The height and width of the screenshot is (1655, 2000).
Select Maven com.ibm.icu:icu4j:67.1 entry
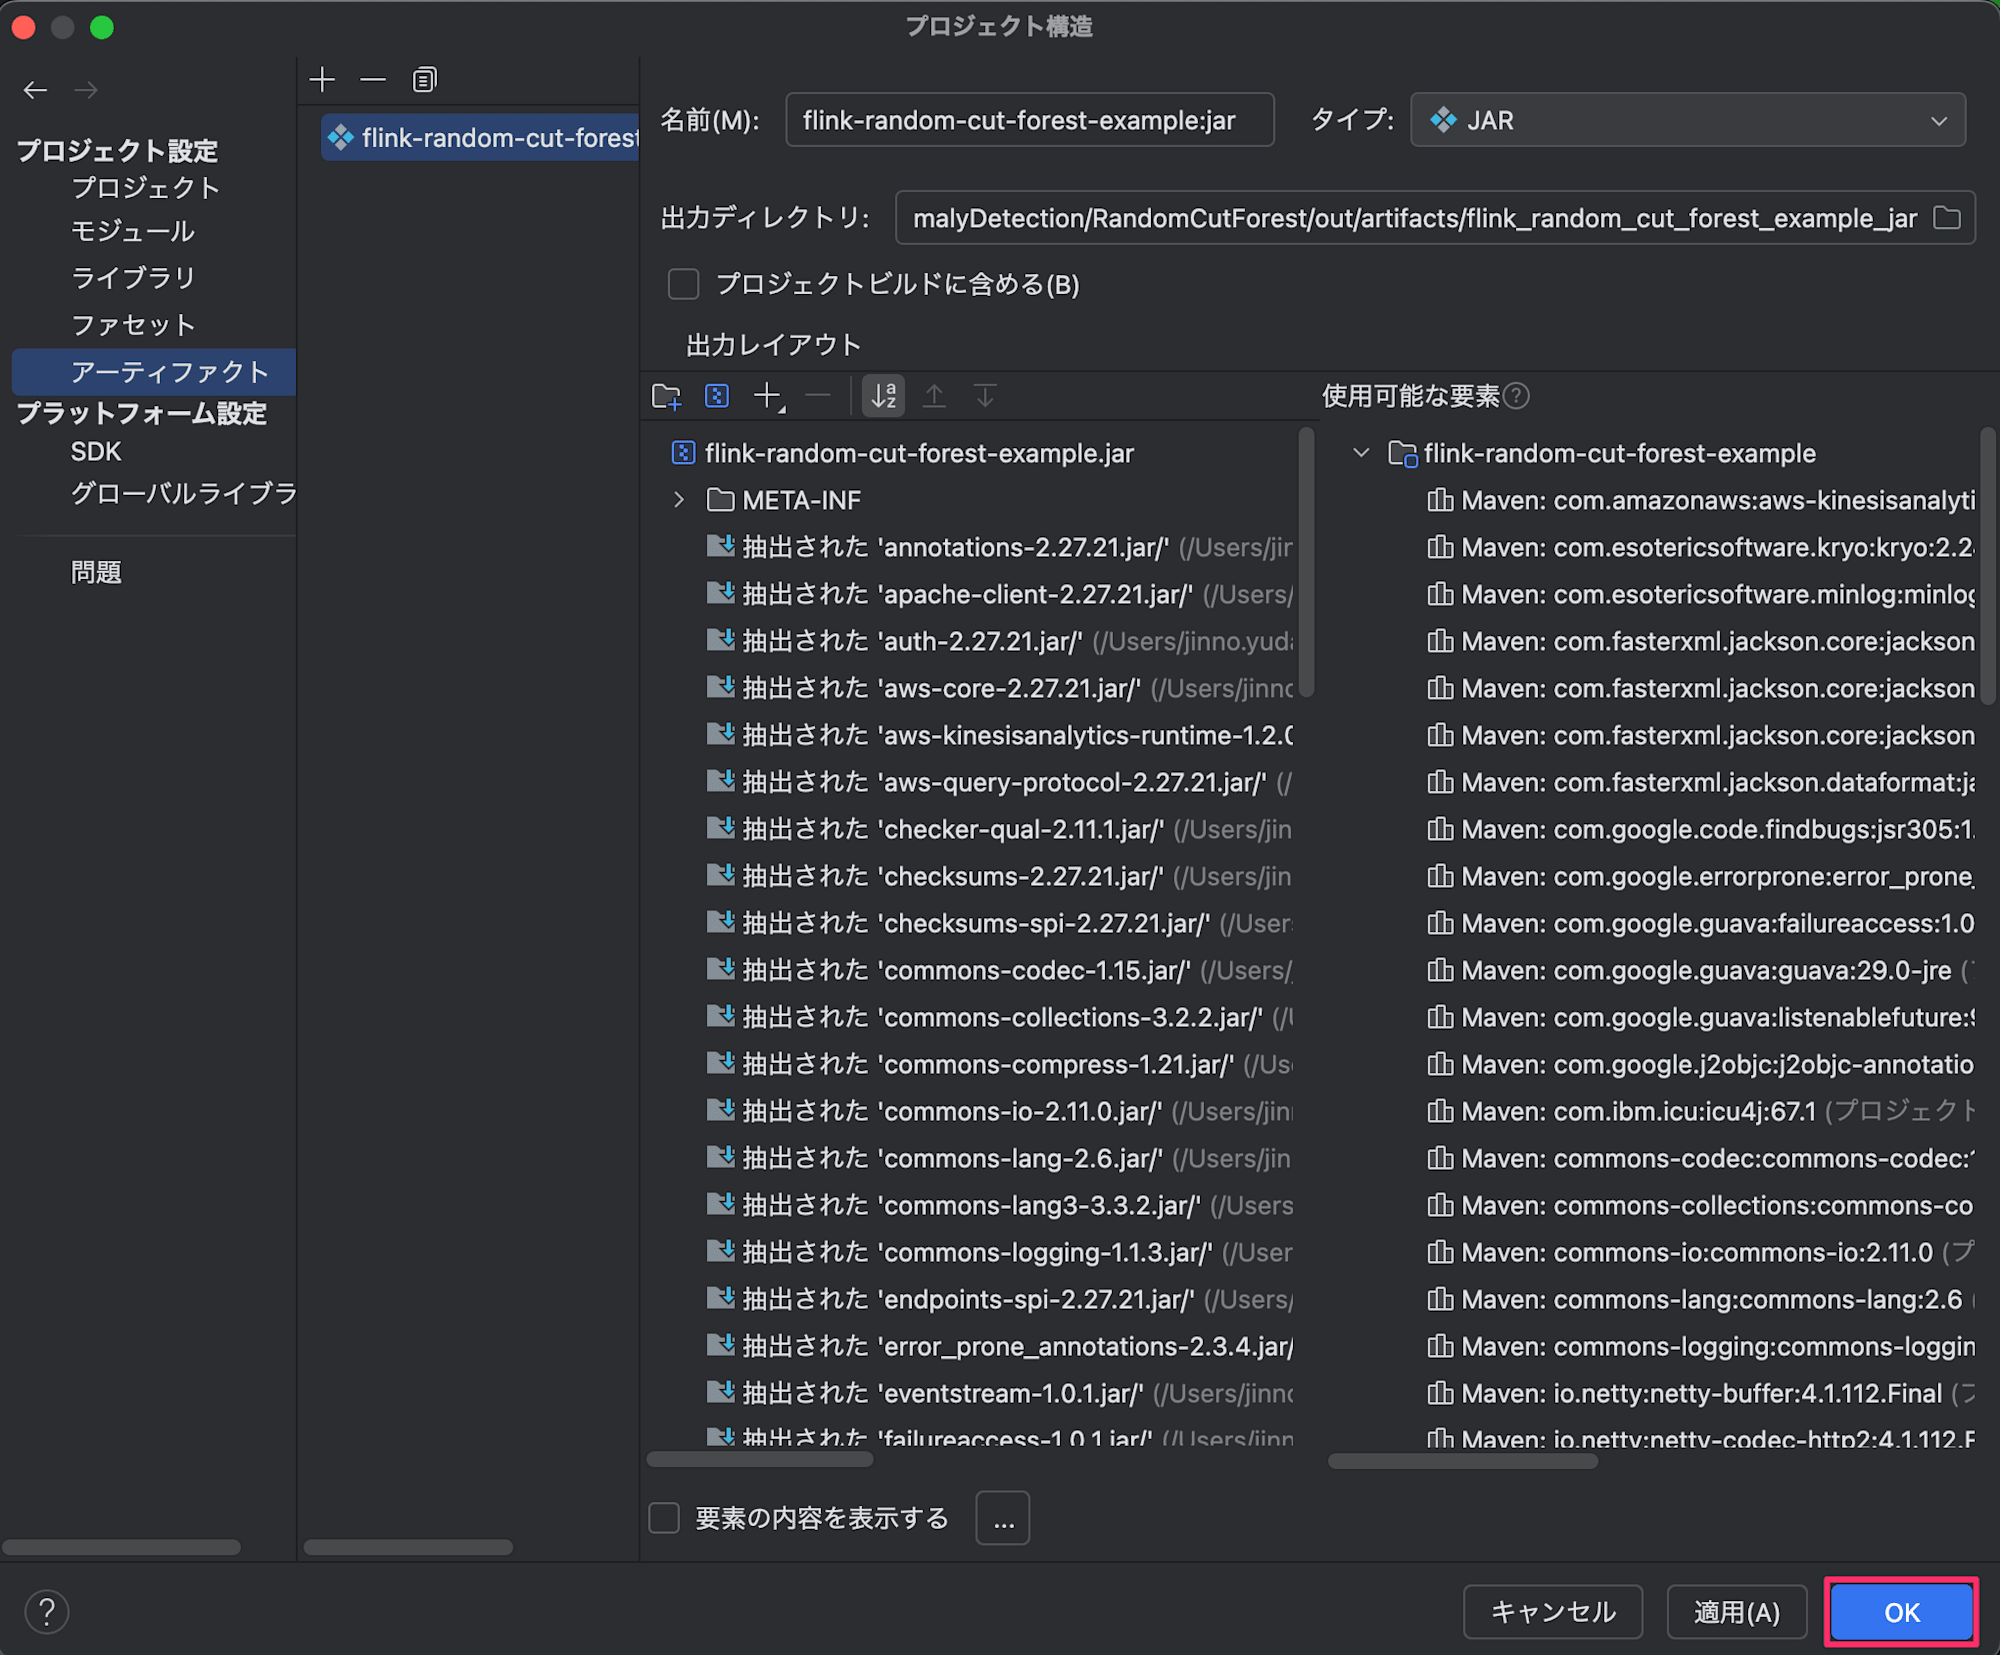pyautogui.click(x=1700, y=1111)
